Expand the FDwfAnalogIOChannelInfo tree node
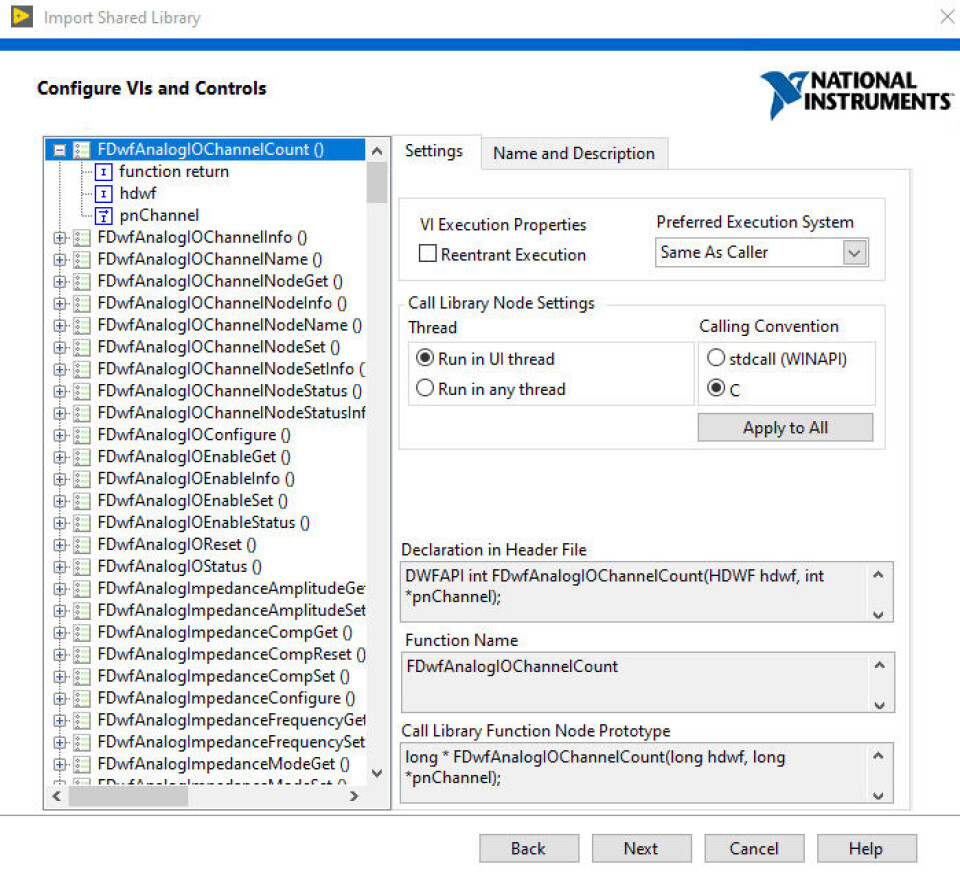The height and width of the screenshot is (886, 960). (x=59, y=238)
